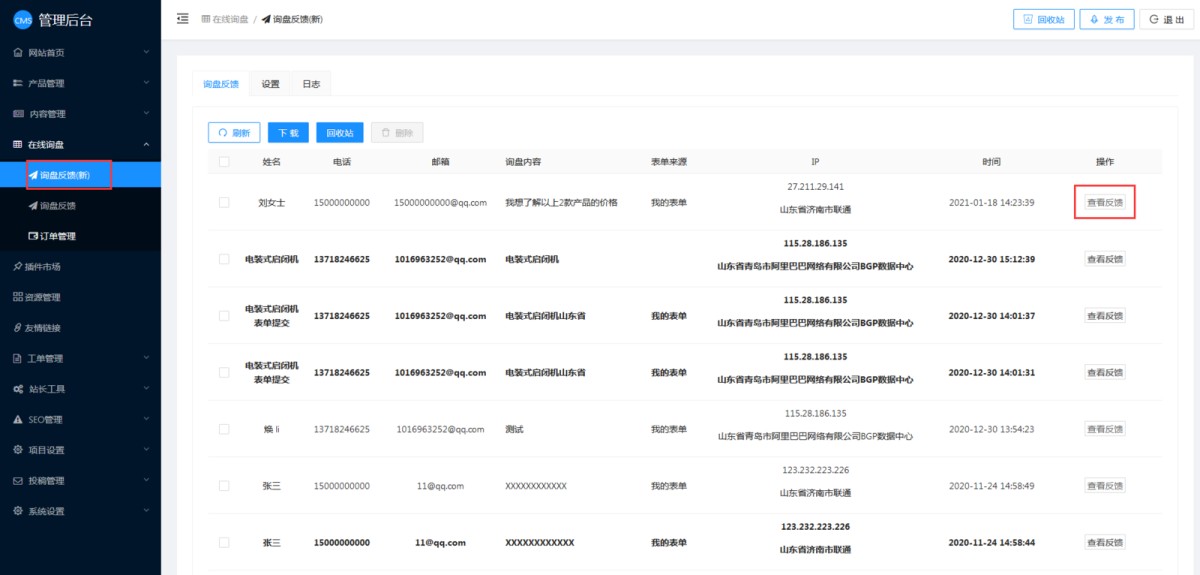Check the select-all checkbox in table header
The width and height of the screenshot is (1200, 575).
(224, 162)
